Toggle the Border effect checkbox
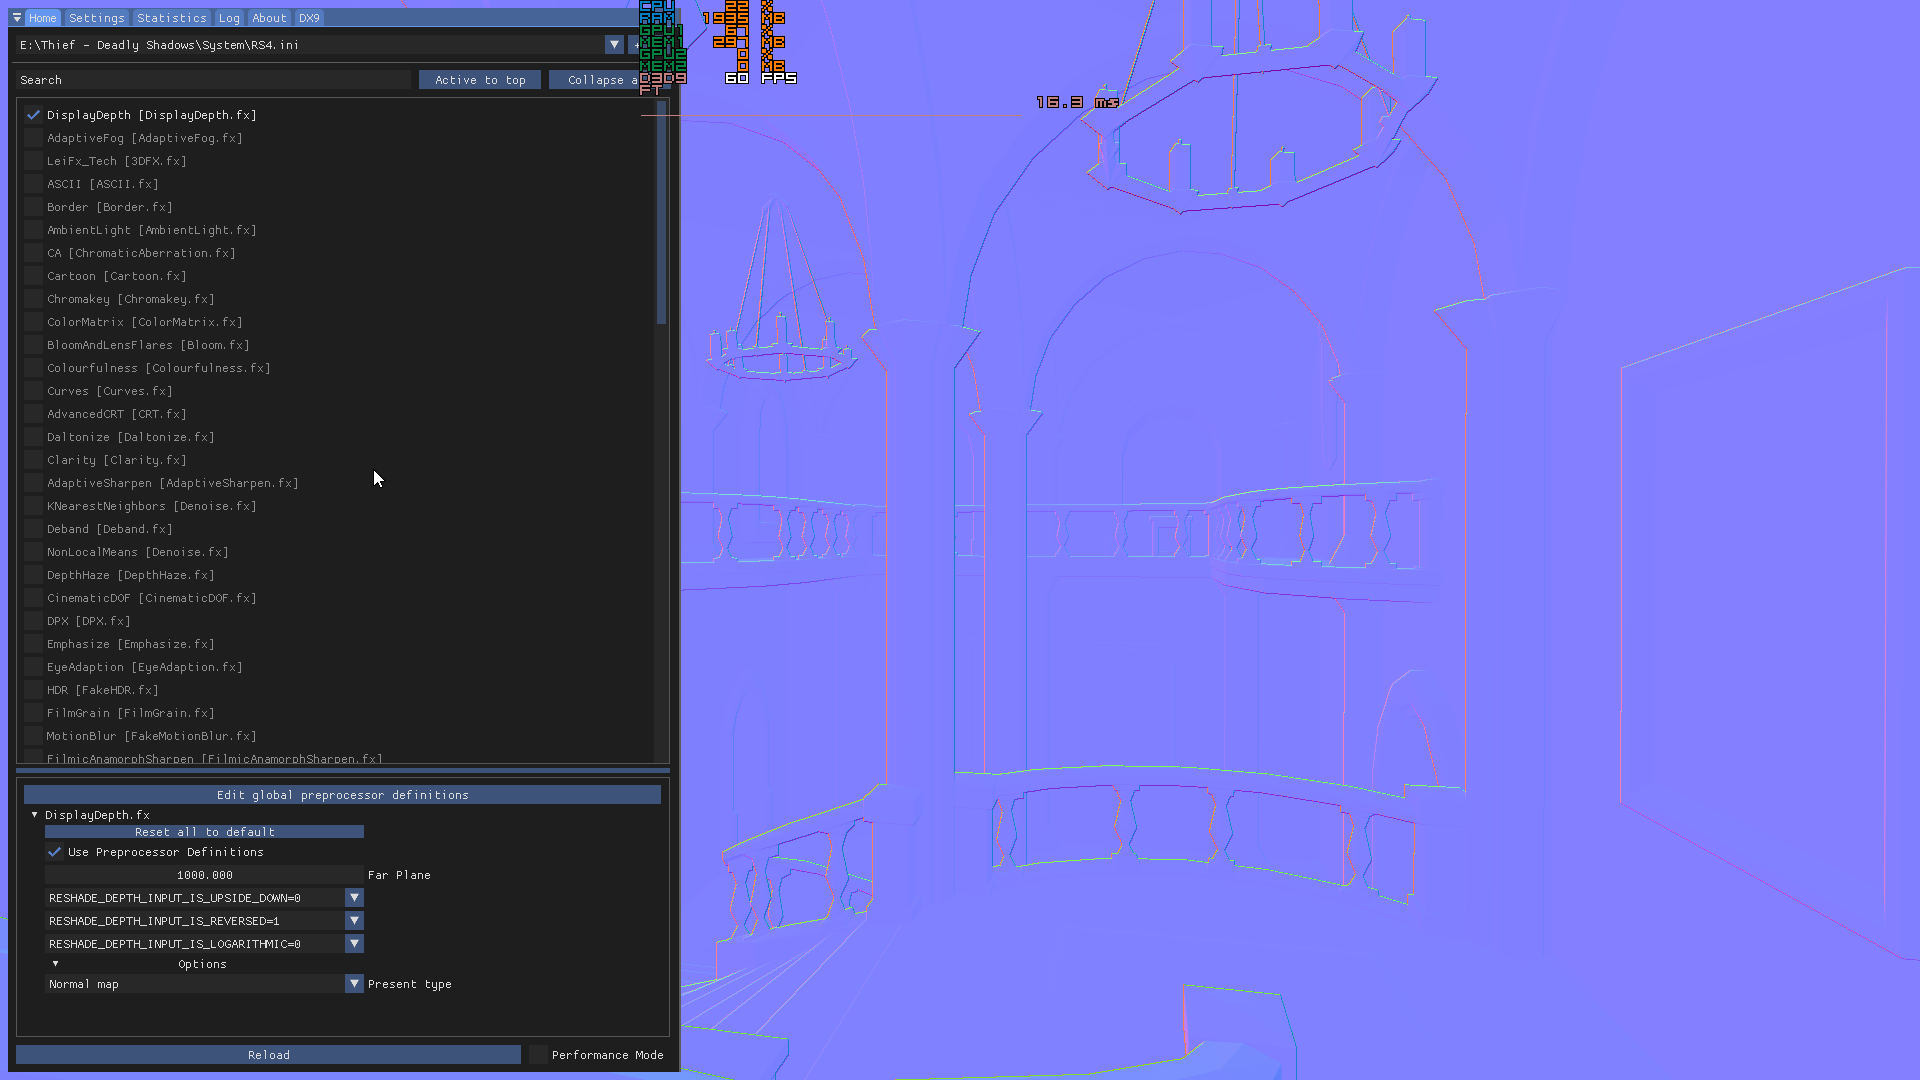Screen dimensions: 1920x1080 point(33,207)
